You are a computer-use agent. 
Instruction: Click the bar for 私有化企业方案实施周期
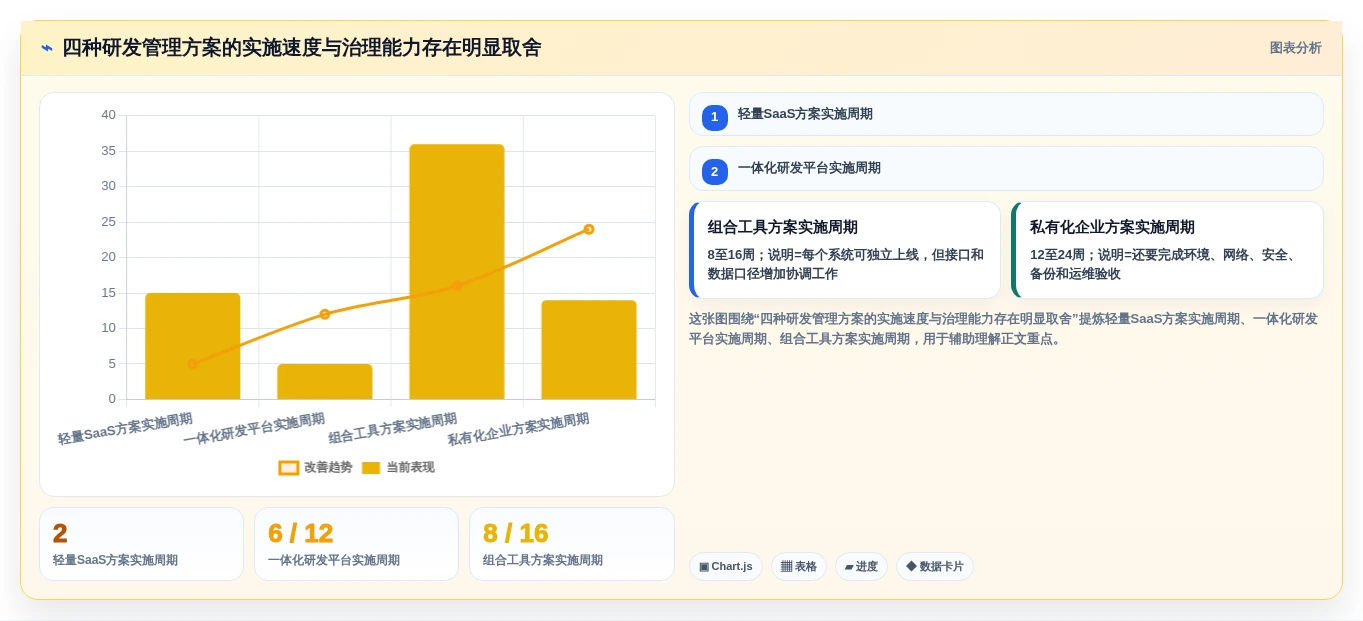tap(589, 350)
